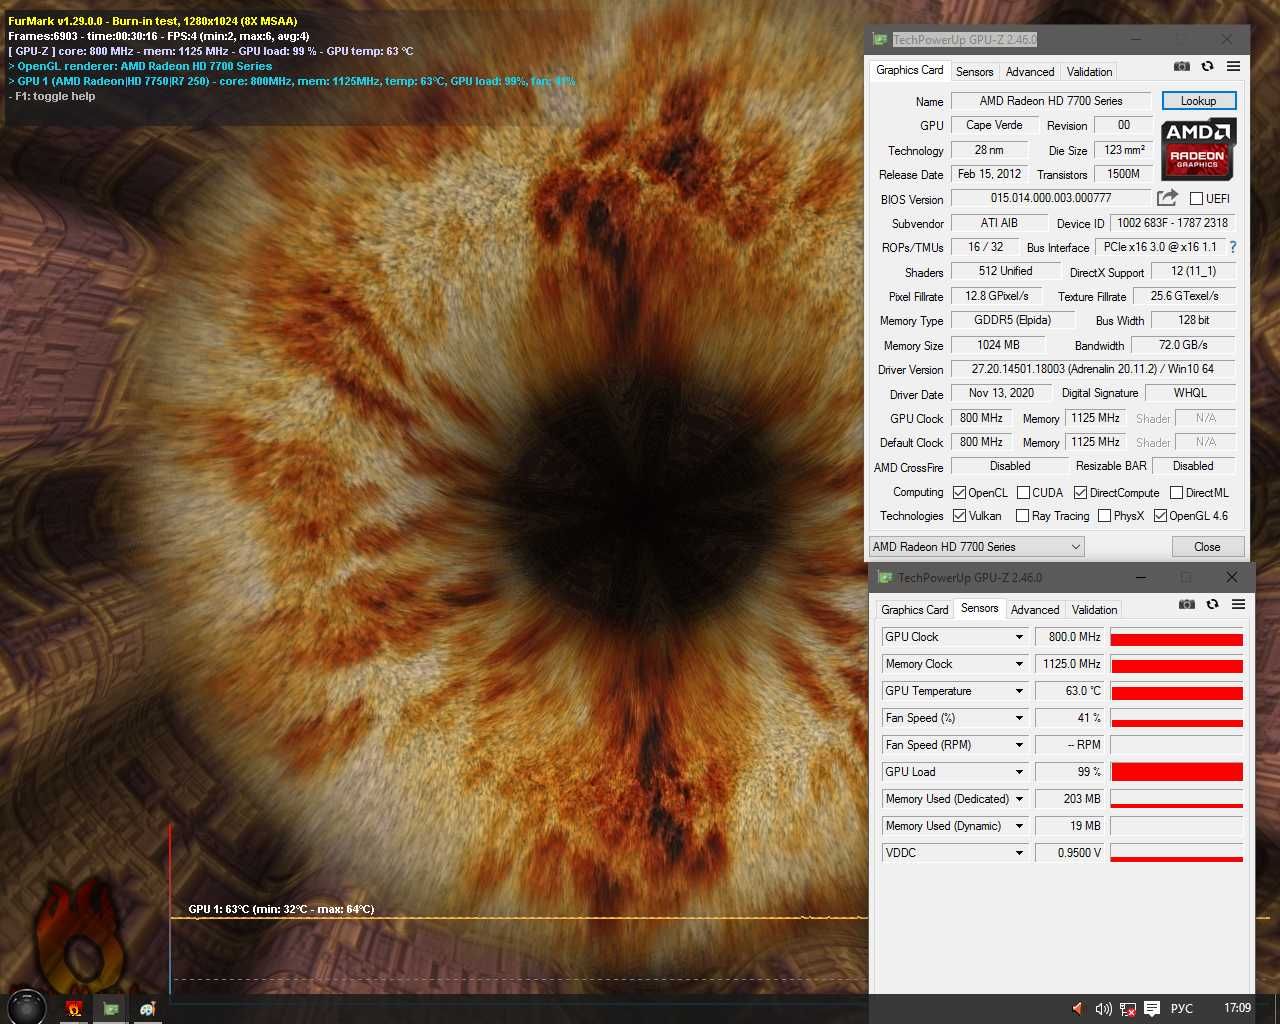Toggle the Vulkan checkbox
Viewport: 1280px width, 1024px height.
[960, 516]
